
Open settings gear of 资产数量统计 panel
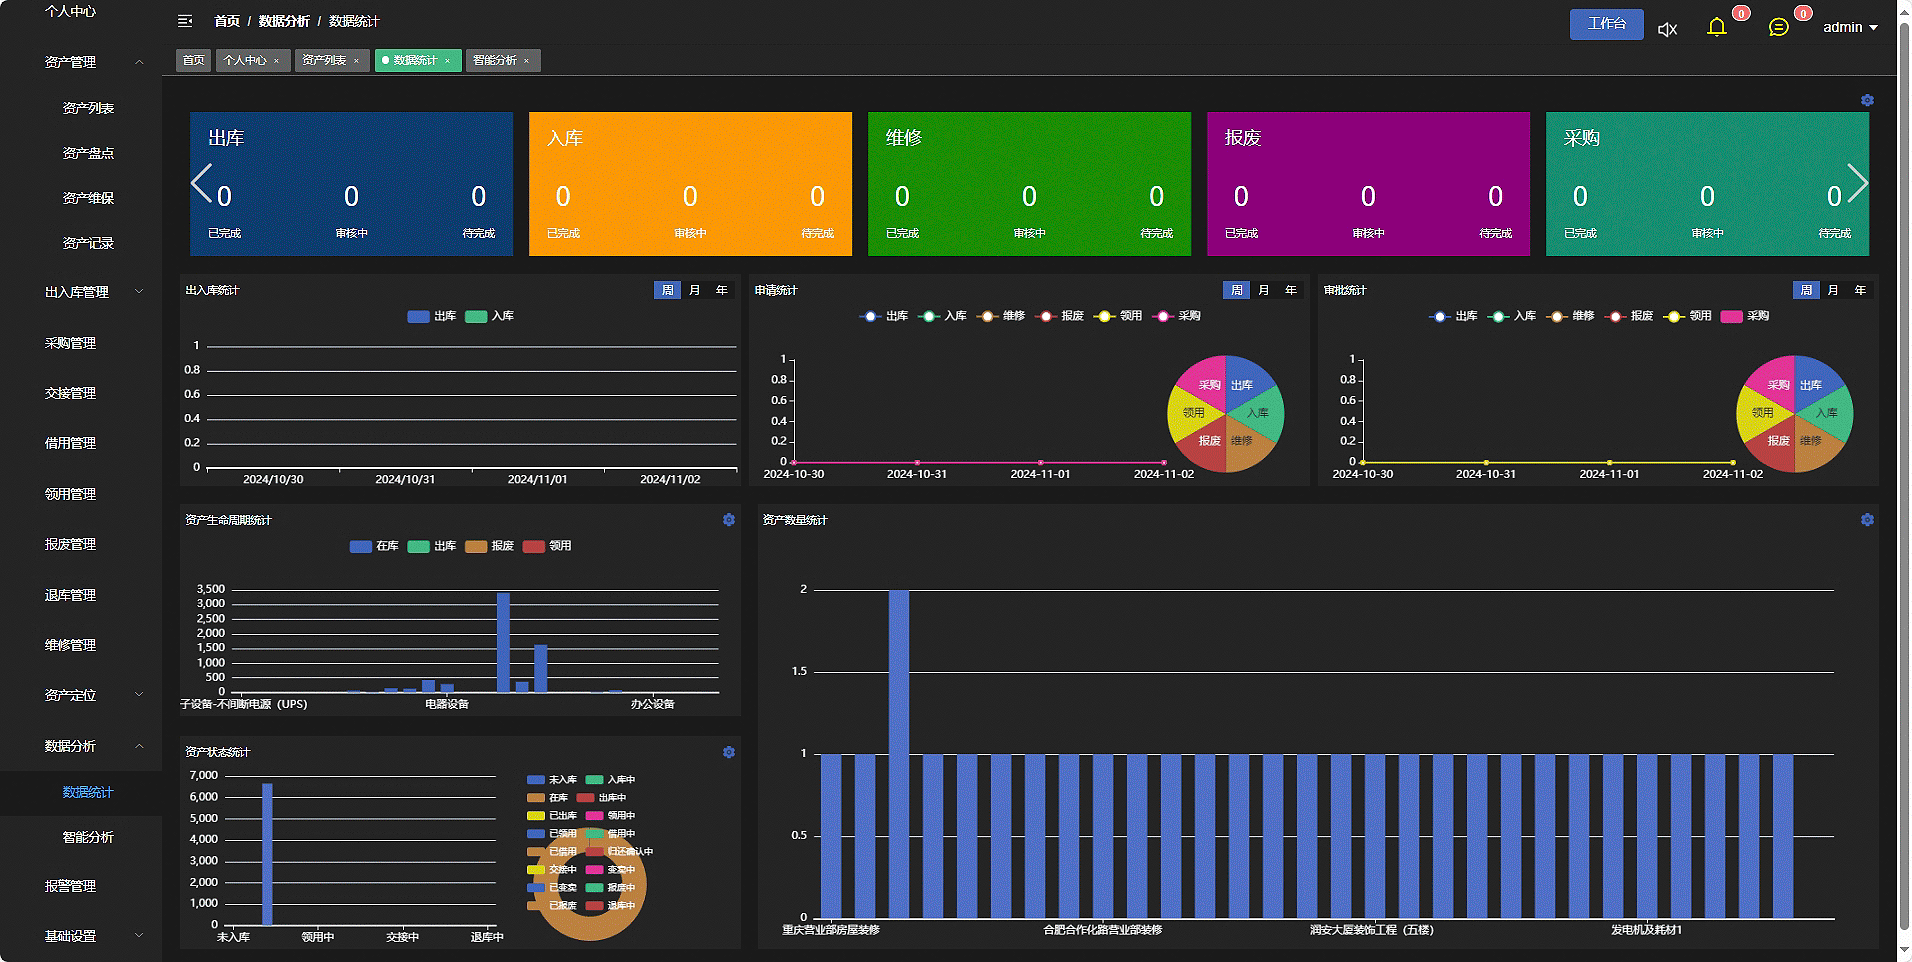coord(1867,520)
